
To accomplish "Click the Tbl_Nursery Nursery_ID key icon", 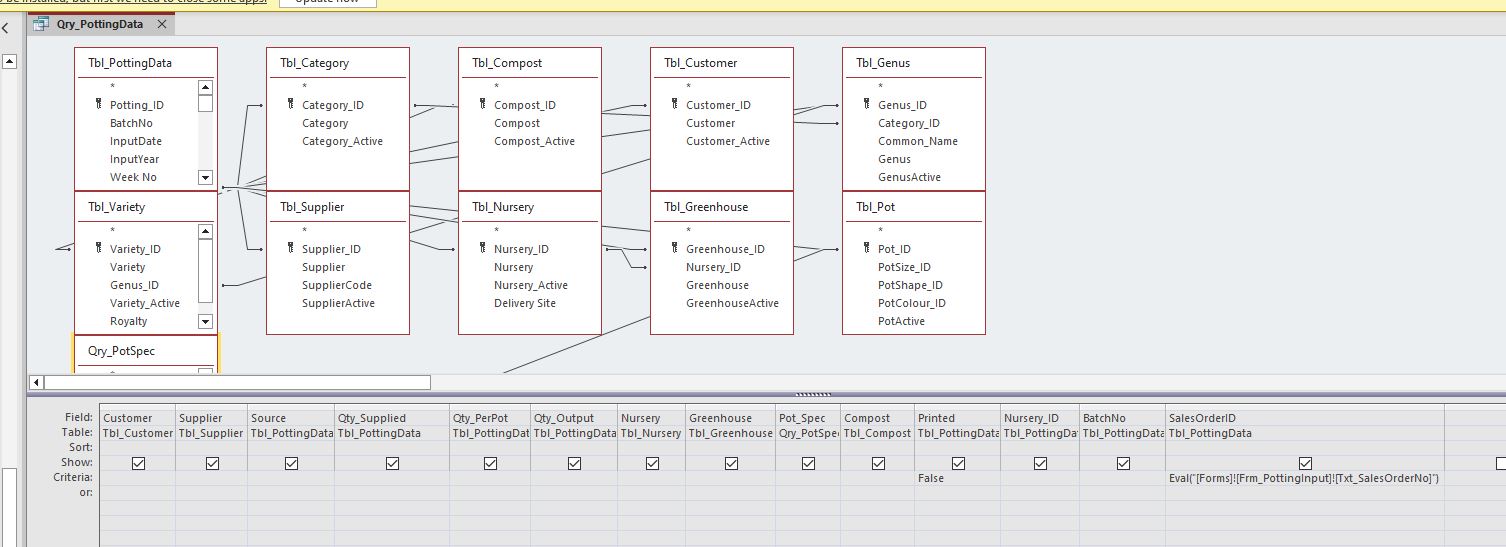I will [483, 248].
